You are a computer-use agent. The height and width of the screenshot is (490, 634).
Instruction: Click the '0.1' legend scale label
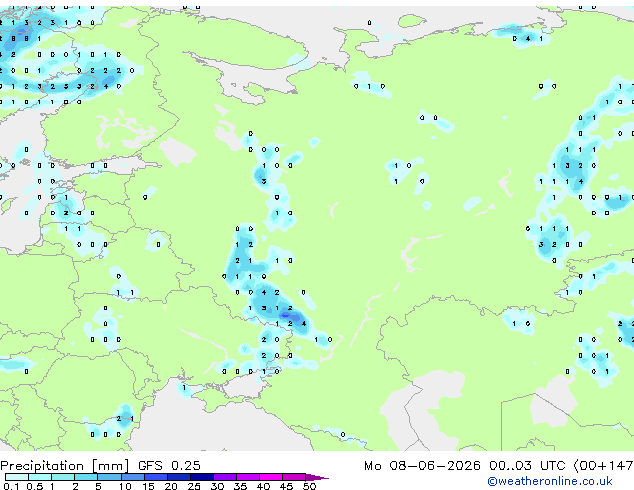pyautogui.click(x=11, y=486)
